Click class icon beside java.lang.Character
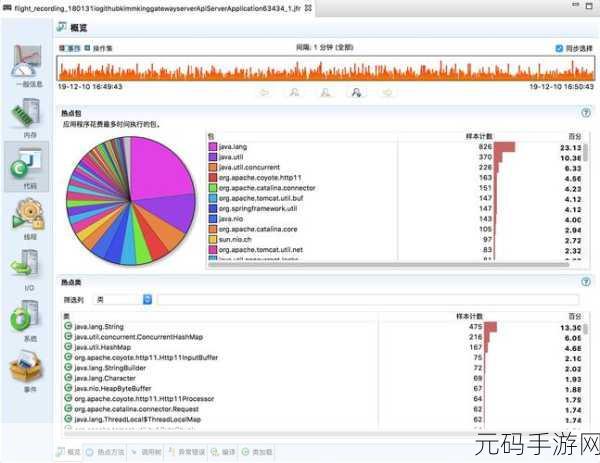 click(x=68, y=378)
